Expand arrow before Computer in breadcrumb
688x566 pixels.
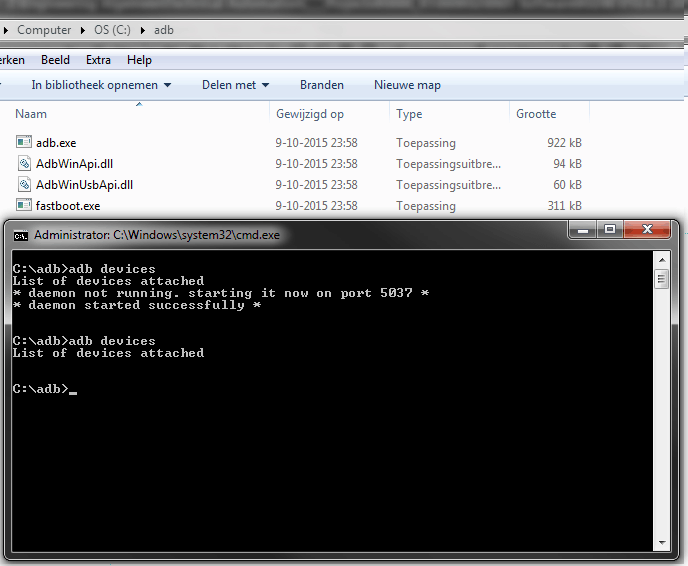6,30
